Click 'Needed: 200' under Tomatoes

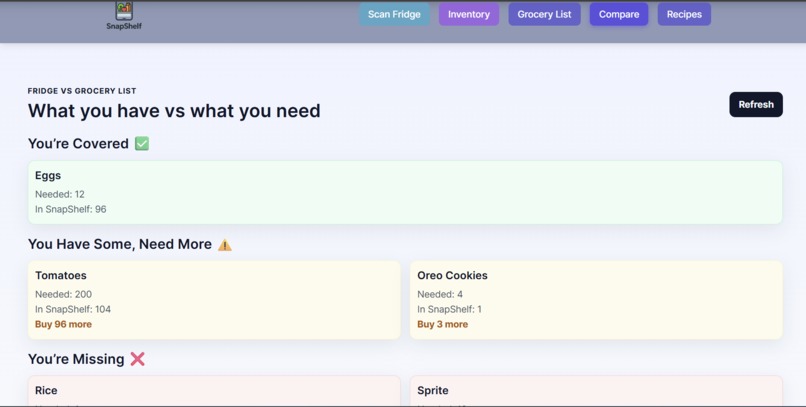coord(63,294)
